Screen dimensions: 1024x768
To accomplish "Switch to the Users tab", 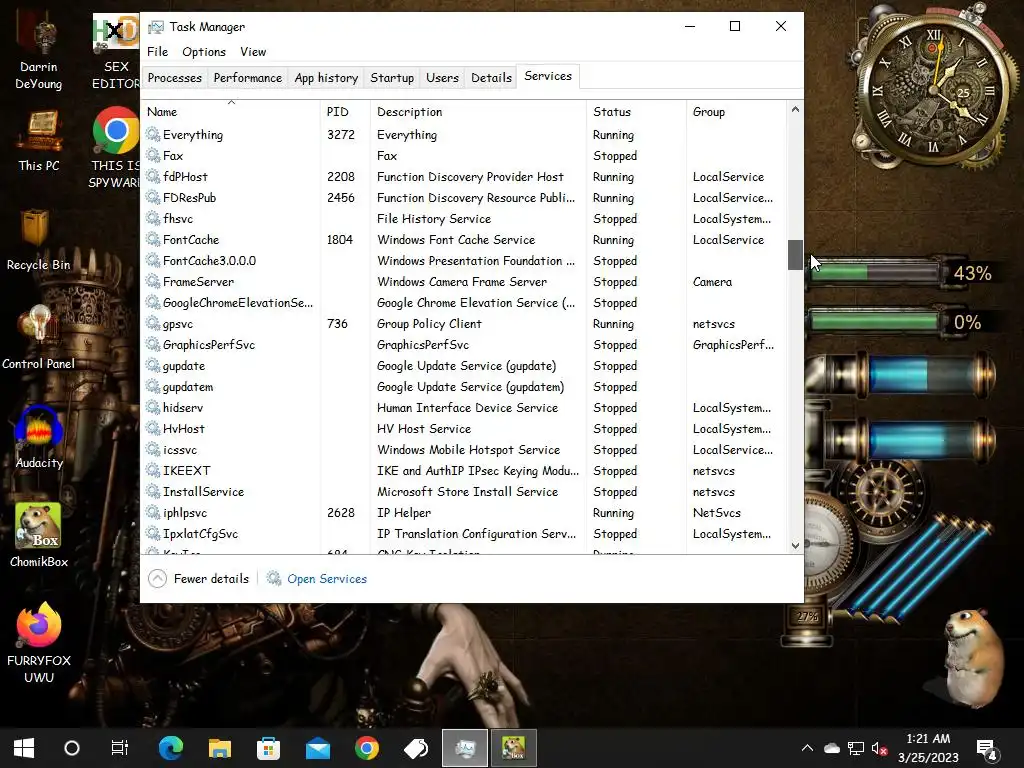I will (x=442, y=78).
